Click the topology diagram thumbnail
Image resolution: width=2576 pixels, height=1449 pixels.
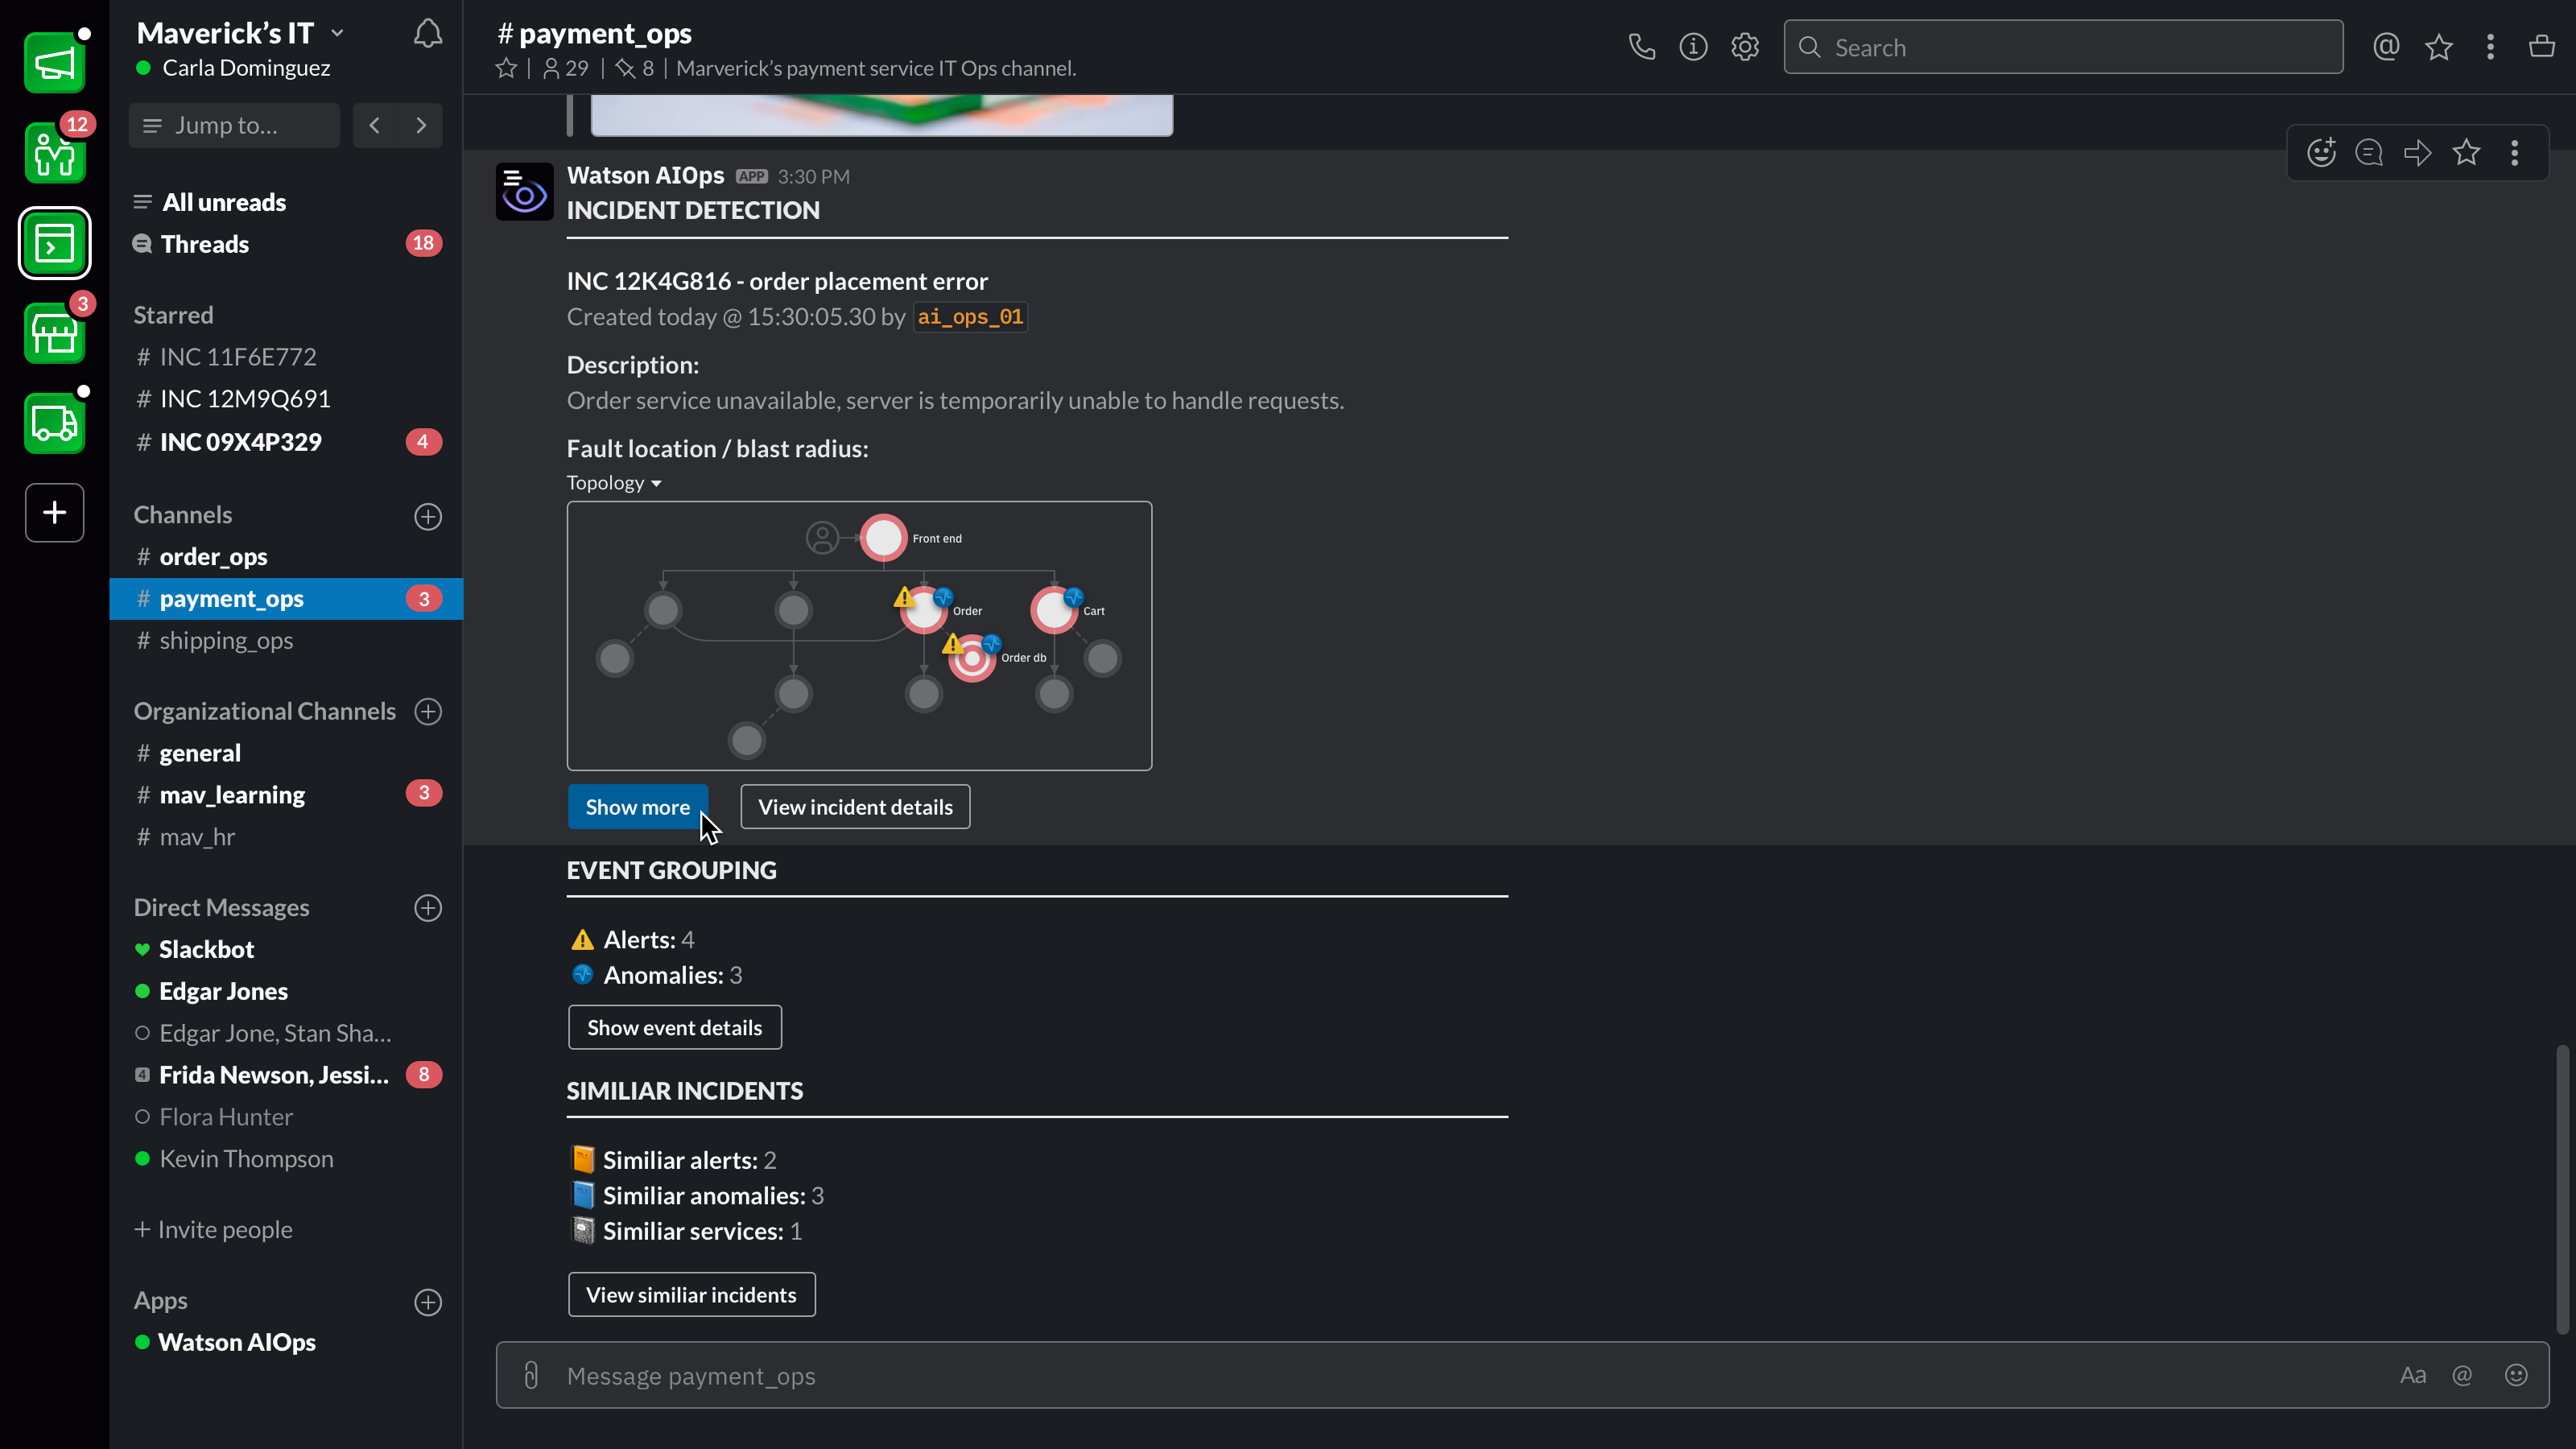(x=859, y=636)
